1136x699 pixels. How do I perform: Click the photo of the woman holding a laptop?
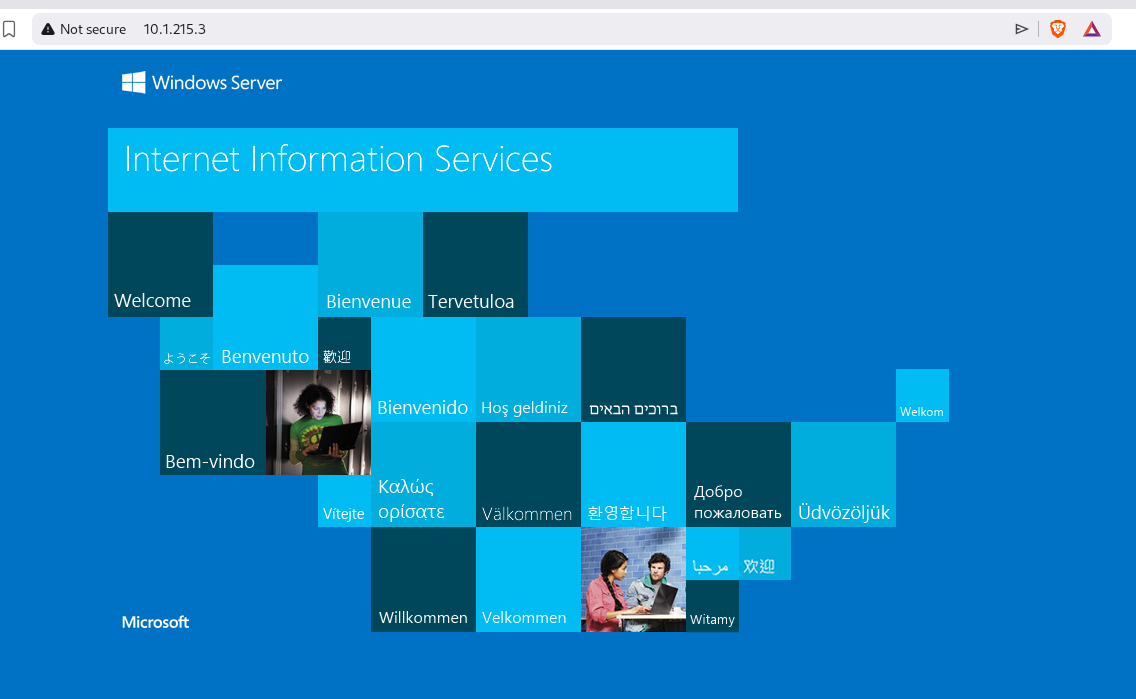(318, 422)
